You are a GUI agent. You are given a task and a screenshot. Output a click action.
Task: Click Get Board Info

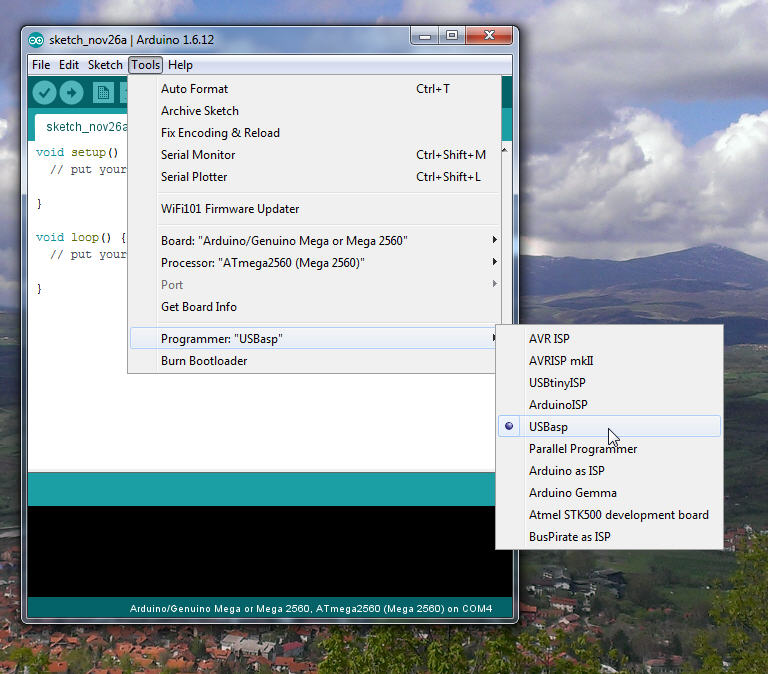click(199, 307)
